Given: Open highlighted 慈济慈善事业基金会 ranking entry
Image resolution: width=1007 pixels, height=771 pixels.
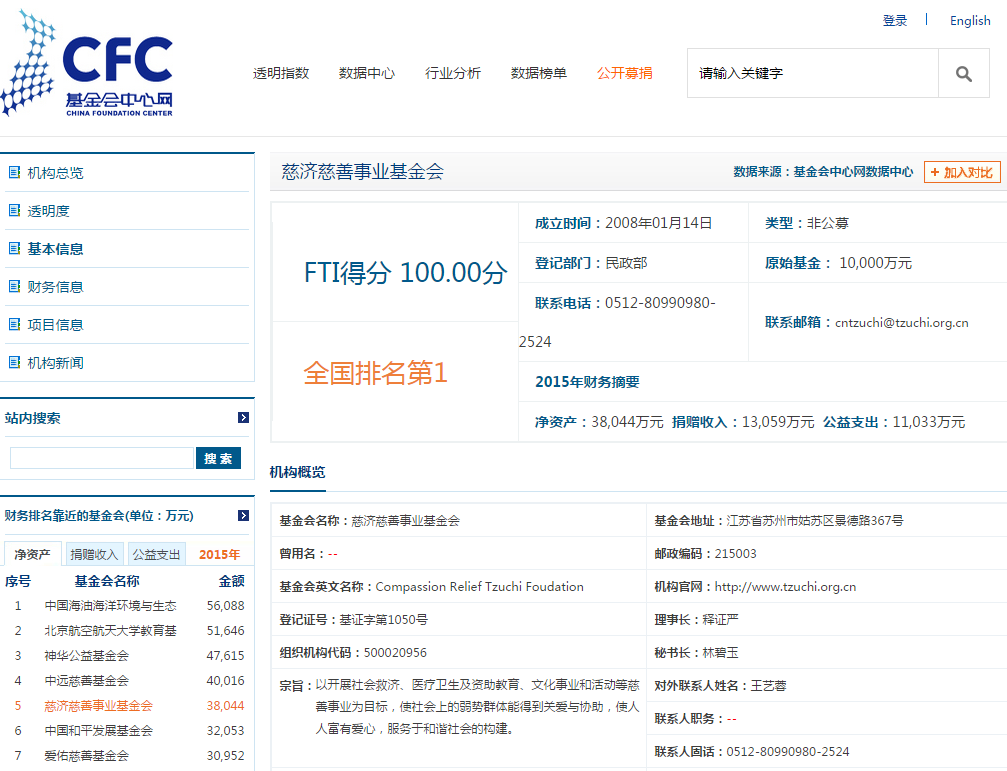Looking at the screenshot, I should click(x=98, y=706).
